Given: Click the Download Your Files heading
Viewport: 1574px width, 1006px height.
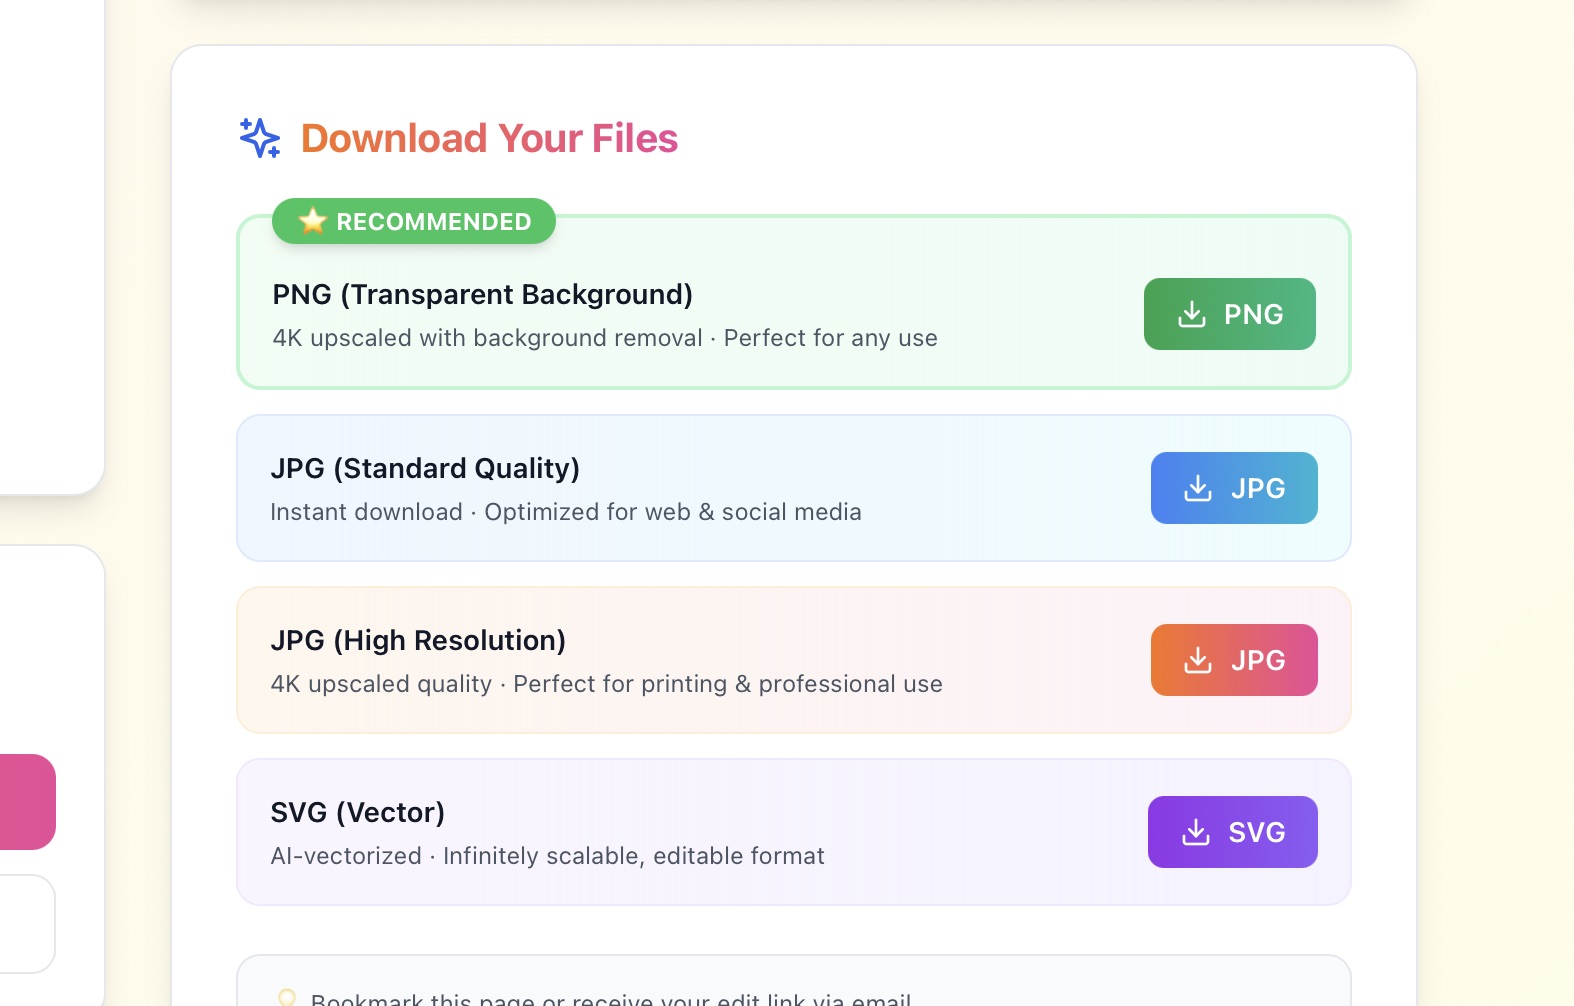Looking at the screenshot, I should [489, 138].
